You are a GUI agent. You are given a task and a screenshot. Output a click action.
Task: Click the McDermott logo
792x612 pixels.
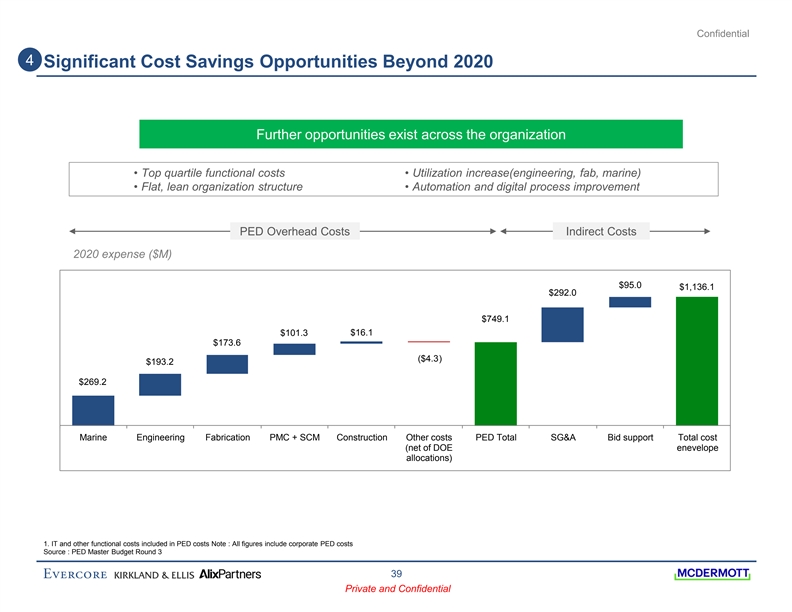pyautogui.click(x=712, y=574)
